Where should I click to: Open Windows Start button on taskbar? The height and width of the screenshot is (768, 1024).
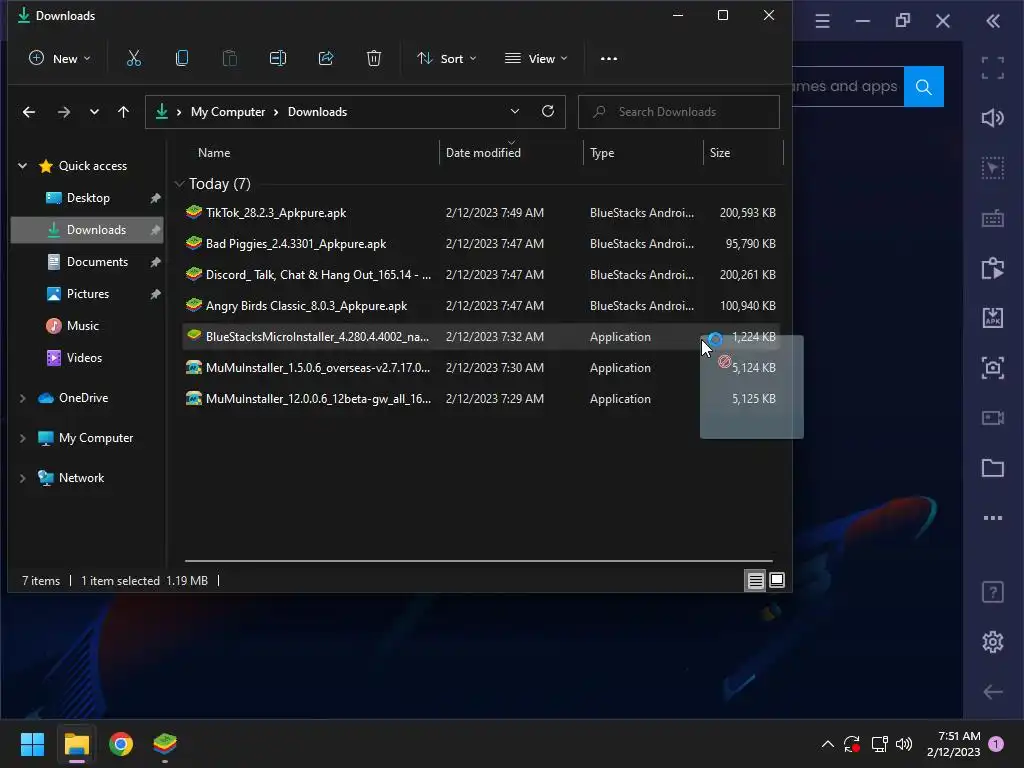coord(32,744)
